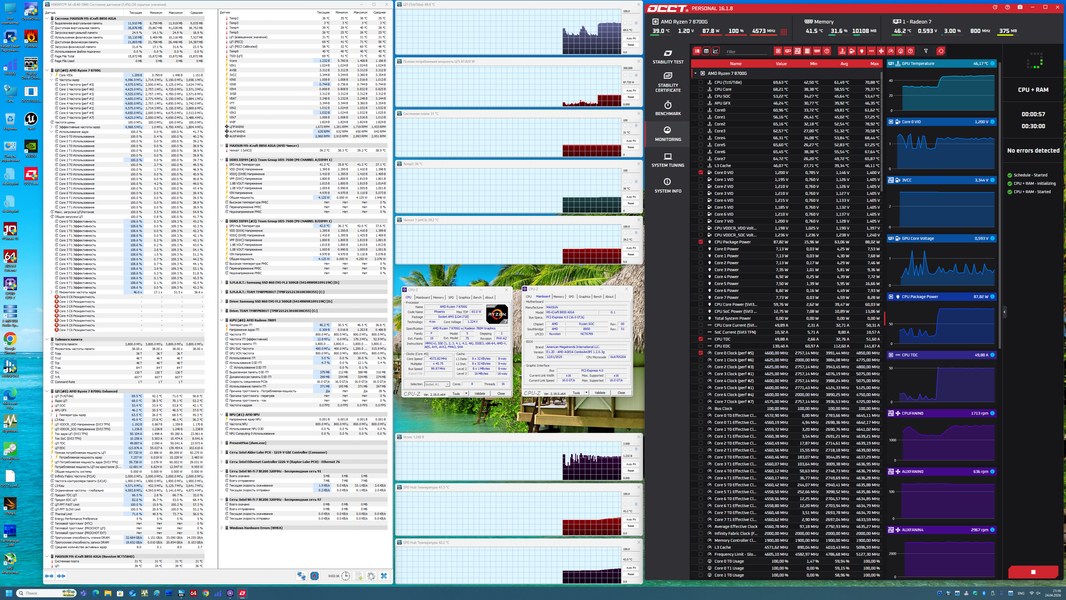Click Reset in Vcore graph window
1066x600 pixels.
coord(631,470)
